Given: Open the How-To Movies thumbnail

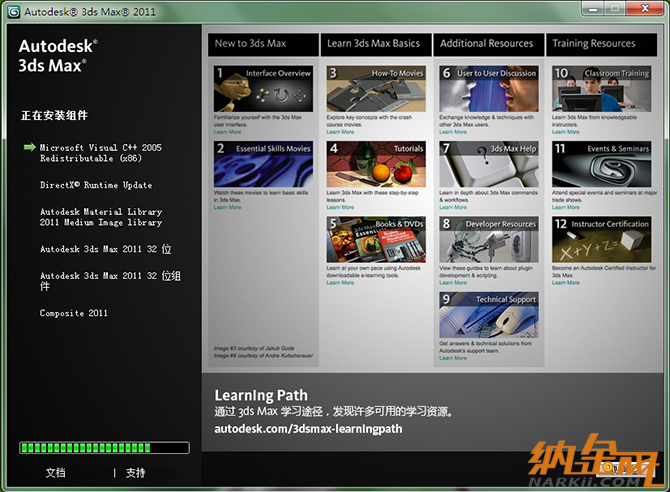Looking at the screenshot, I should click(x=376, y=88).
